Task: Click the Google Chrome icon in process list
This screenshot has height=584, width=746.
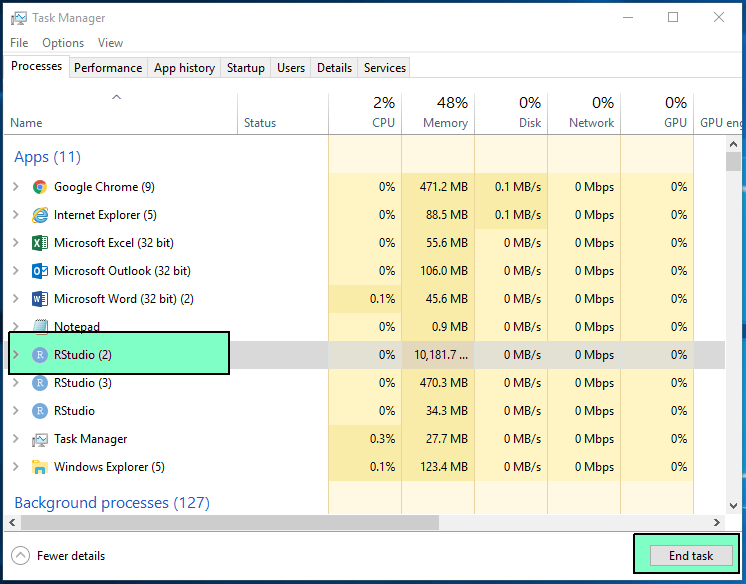Action: pos(40,187)
